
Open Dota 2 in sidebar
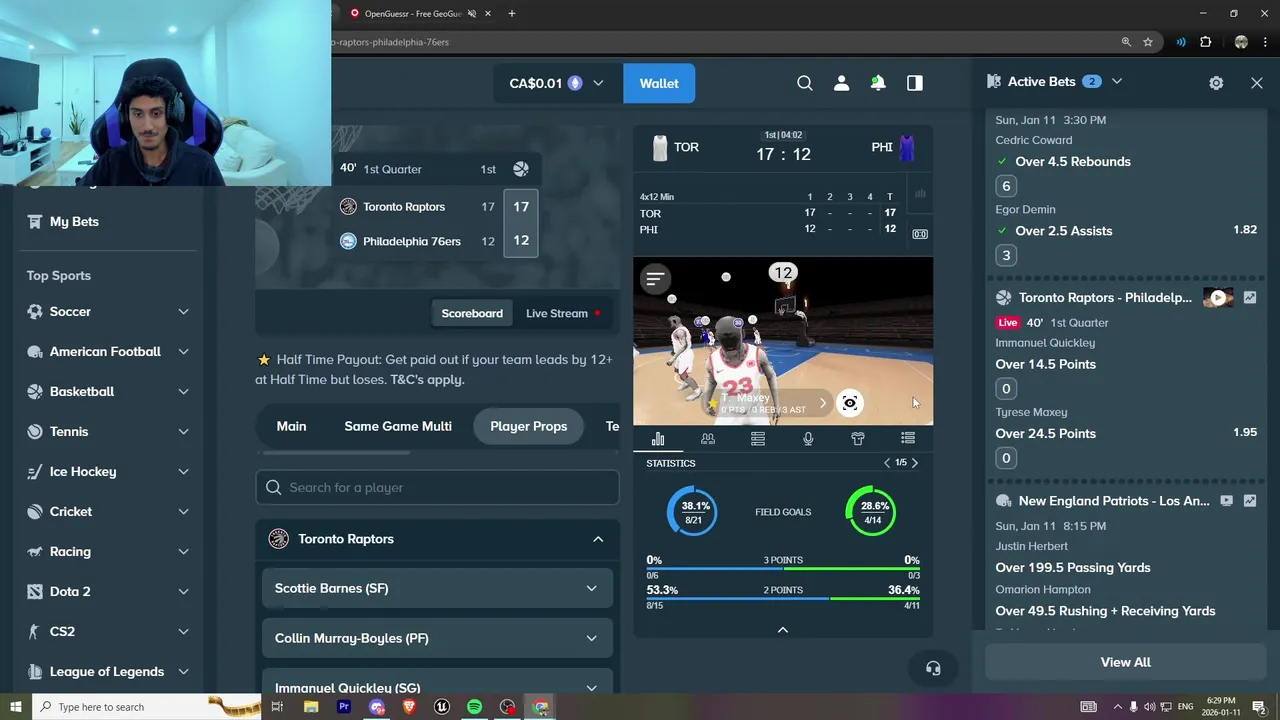tap(70, 591)
